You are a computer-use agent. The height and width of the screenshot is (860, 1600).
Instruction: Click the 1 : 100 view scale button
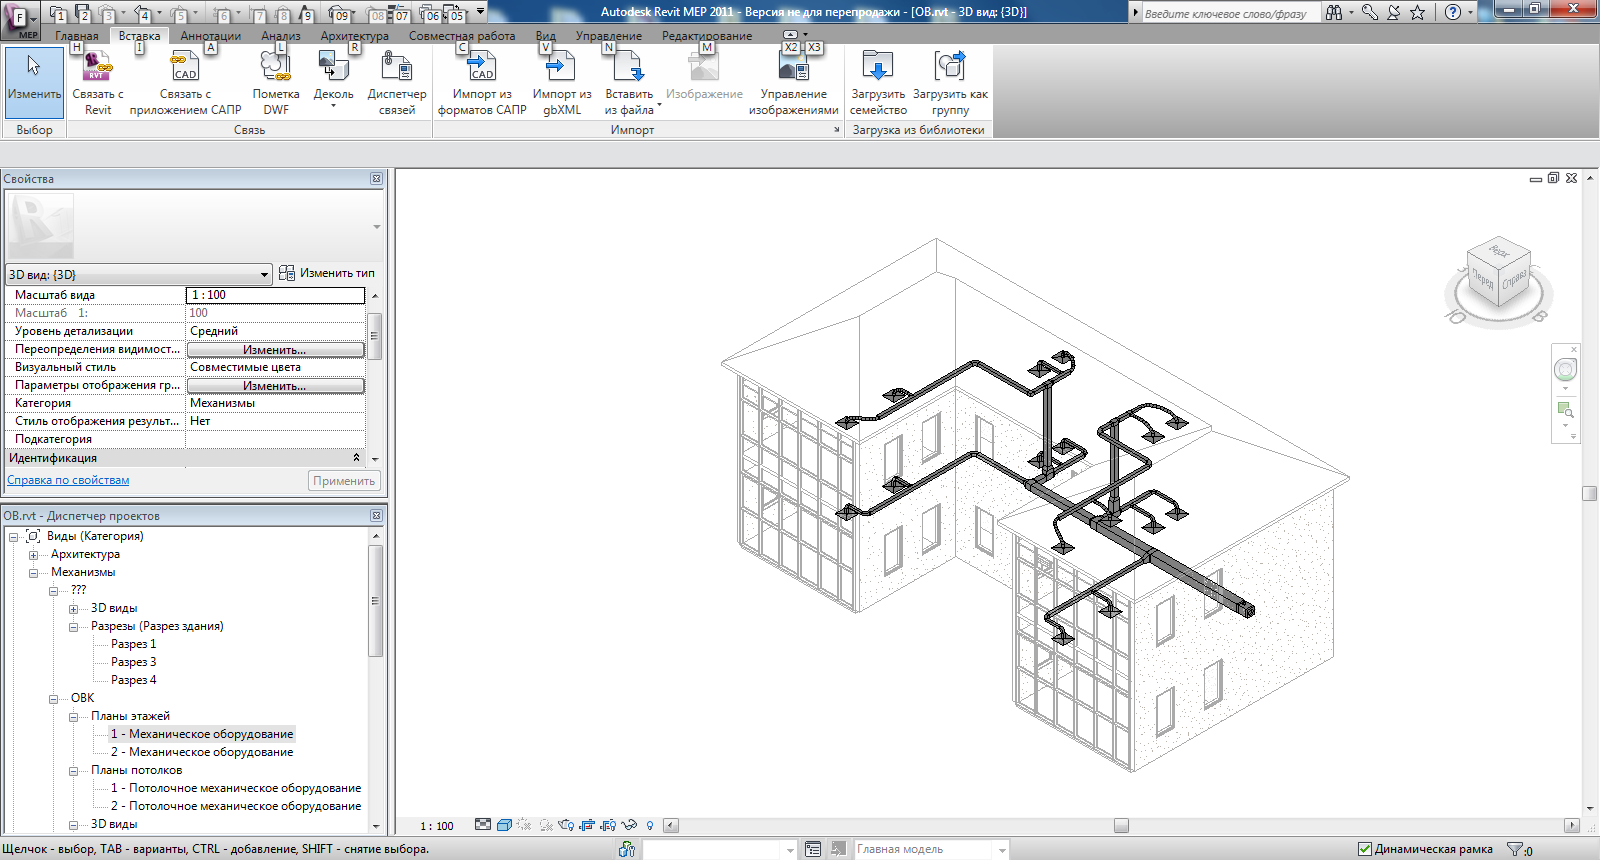click(436, 826)
